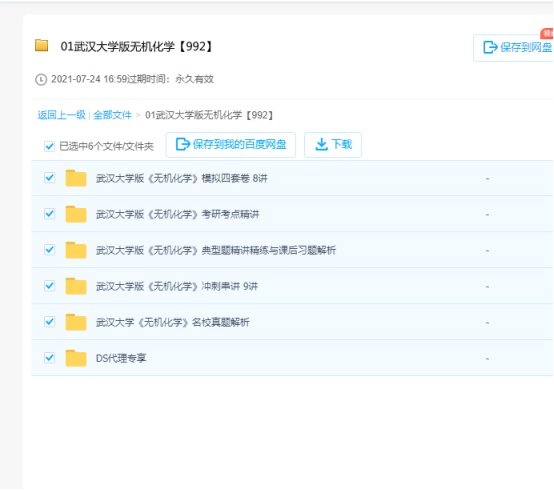Open the folder icon for 模拟四套卷 8讲
Viewport: 554px width, 490px height.
coord(76,178)
